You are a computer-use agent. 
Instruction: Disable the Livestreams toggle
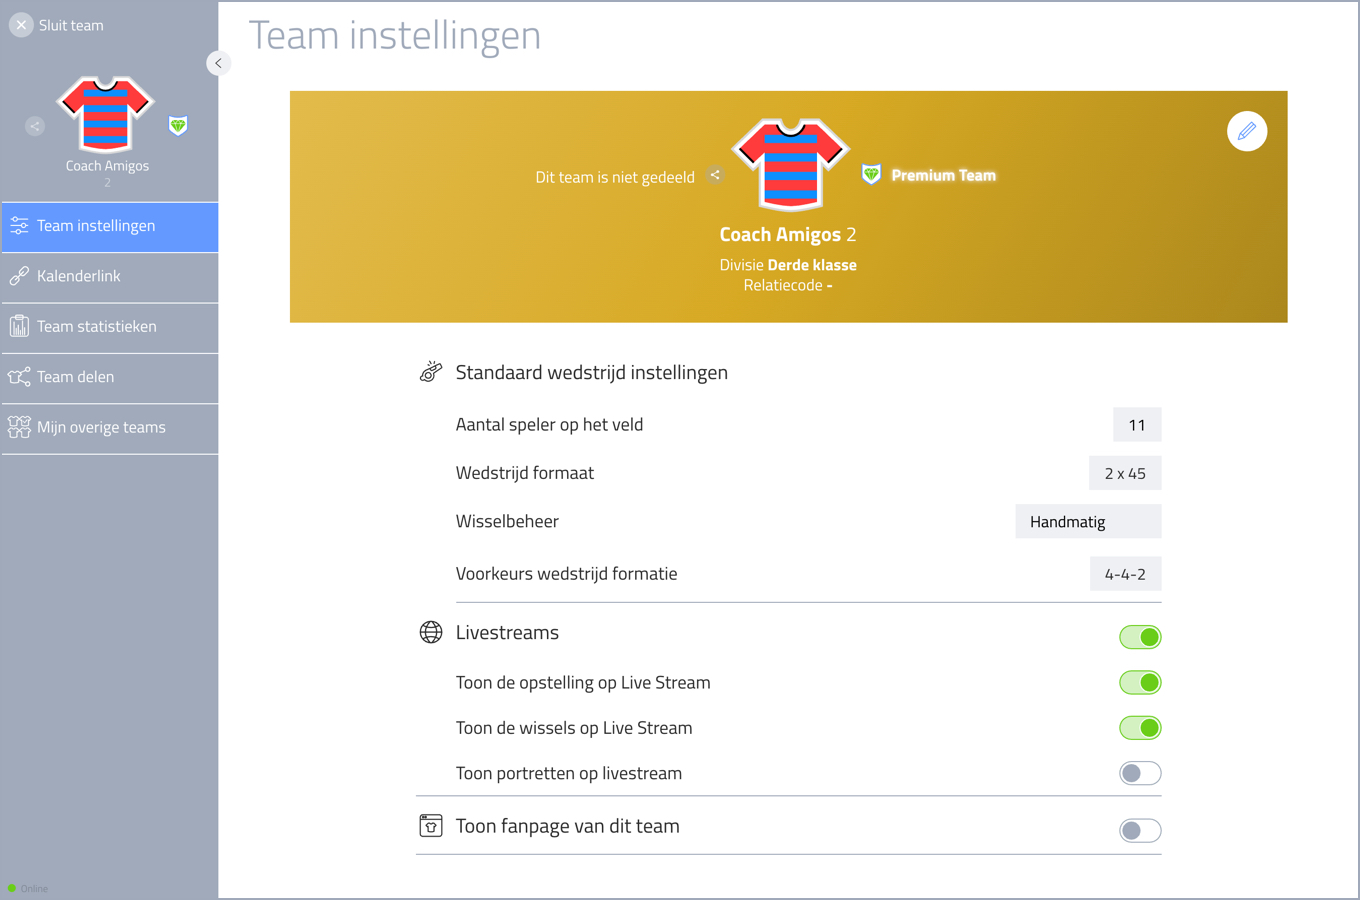(1140, 637)
